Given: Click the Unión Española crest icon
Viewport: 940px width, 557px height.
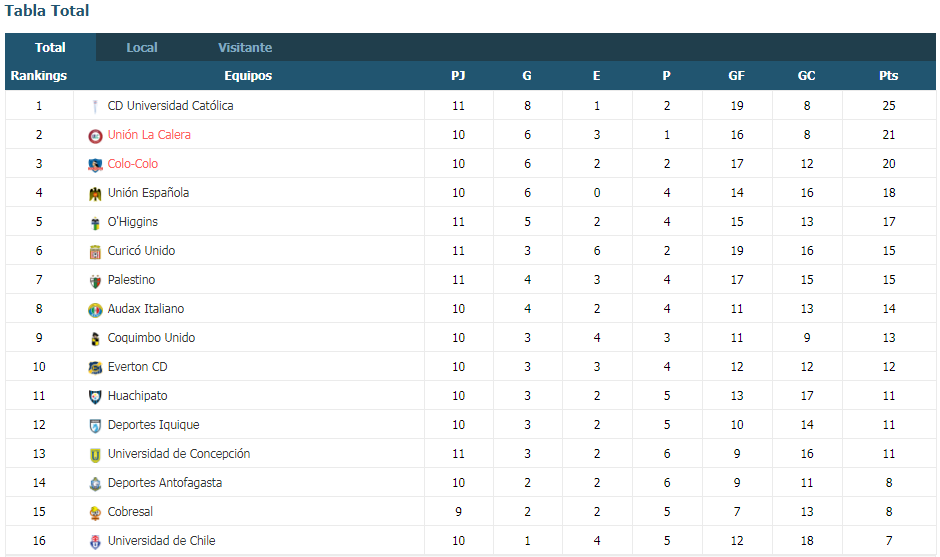Looking at the screenshot, I should (x=95, y=193).
